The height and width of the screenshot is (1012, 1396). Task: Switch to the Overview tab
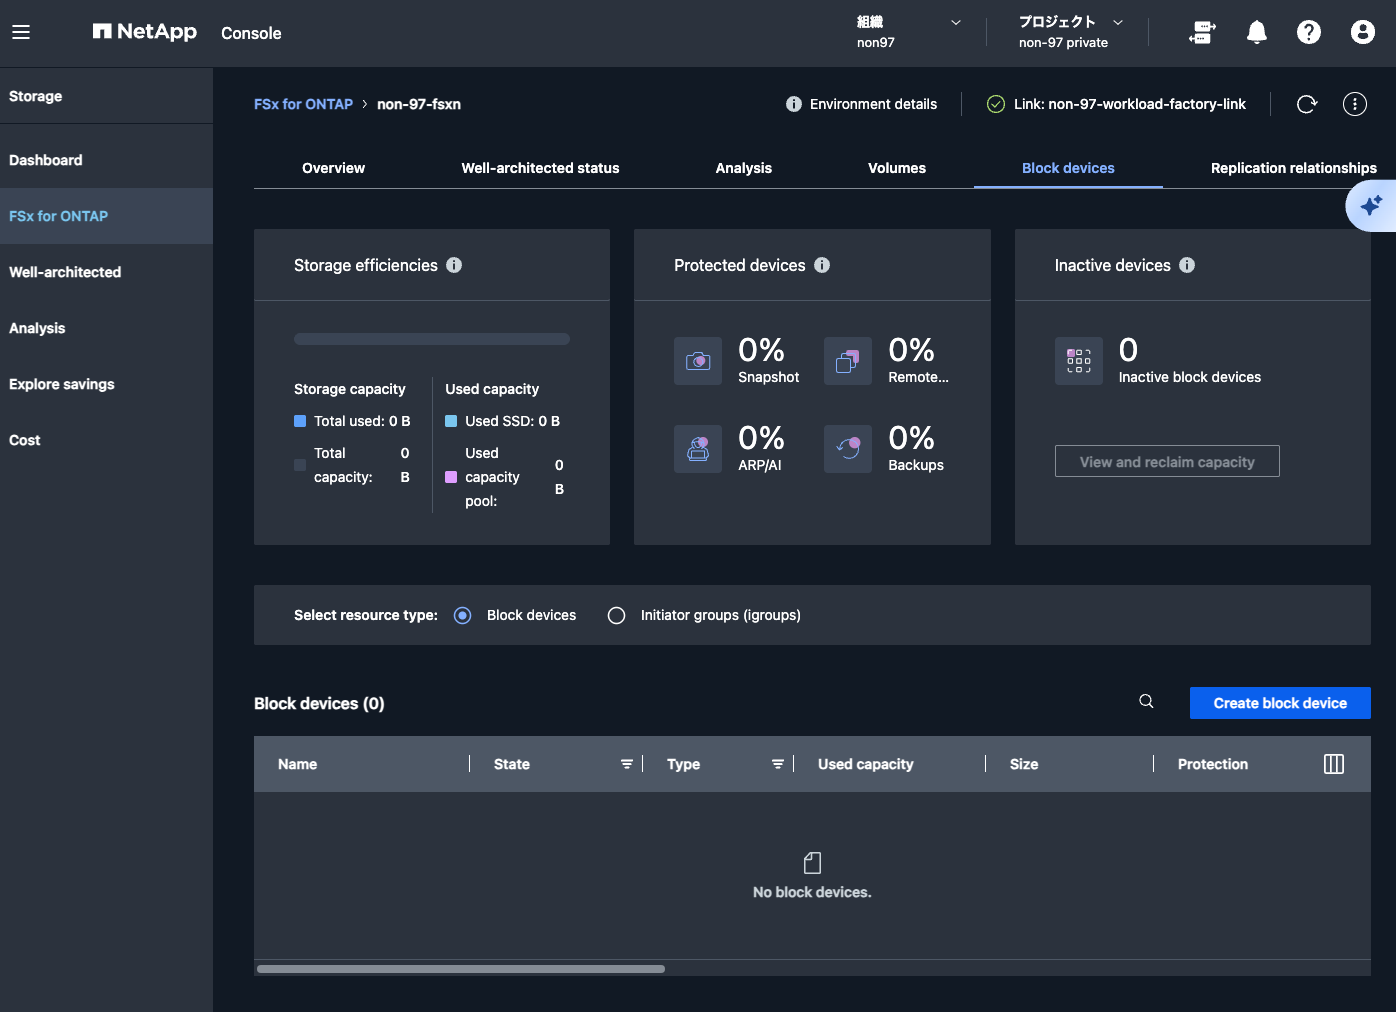[334, 168]
